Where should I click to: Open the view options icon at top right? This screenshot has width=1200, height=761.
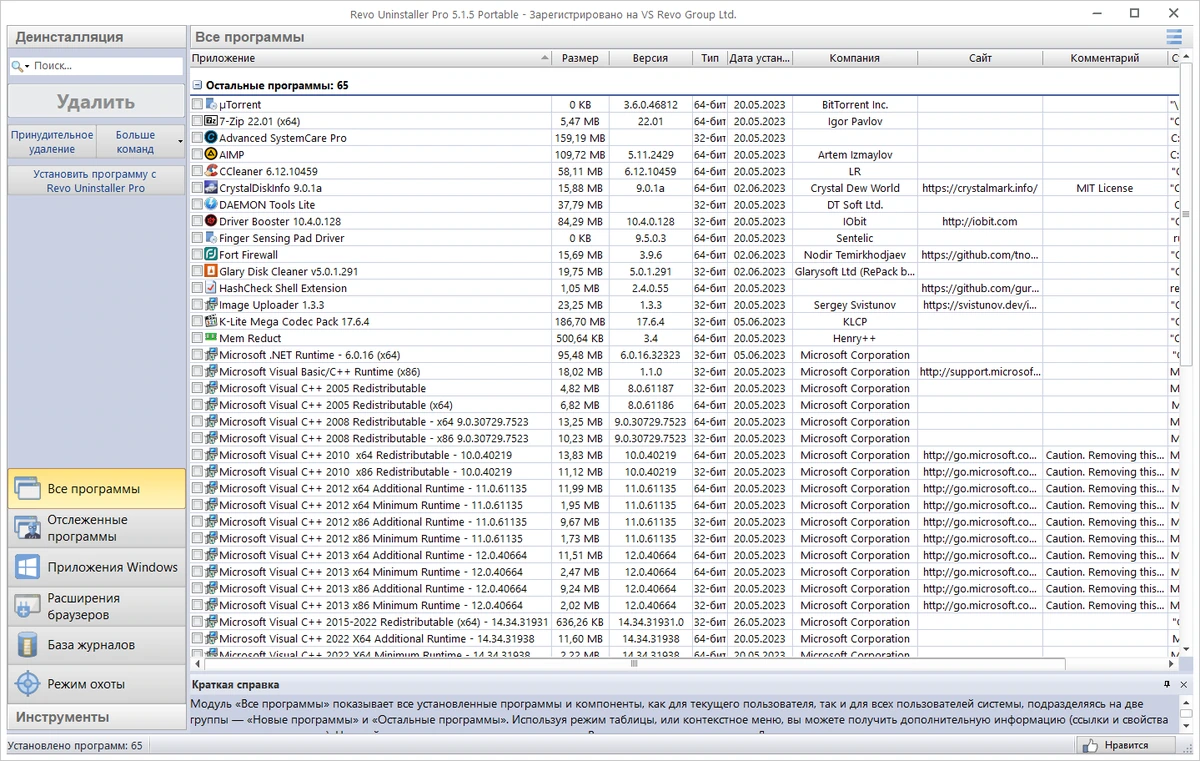tap(1174, 37)
